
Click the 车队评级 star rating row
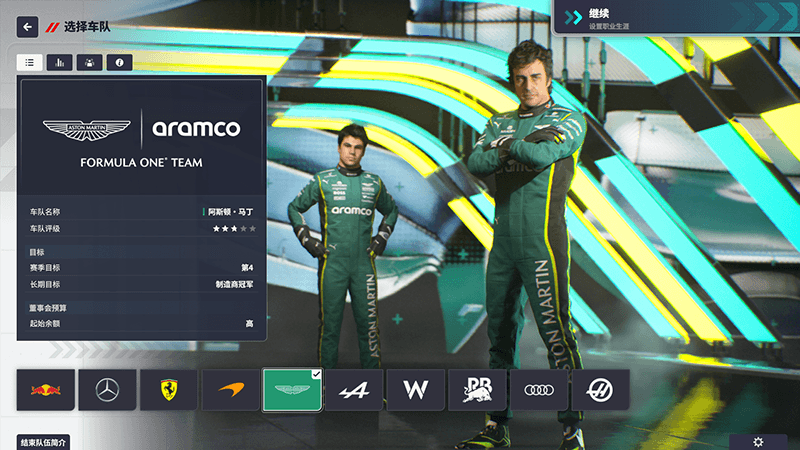click(x=142, y=229)
